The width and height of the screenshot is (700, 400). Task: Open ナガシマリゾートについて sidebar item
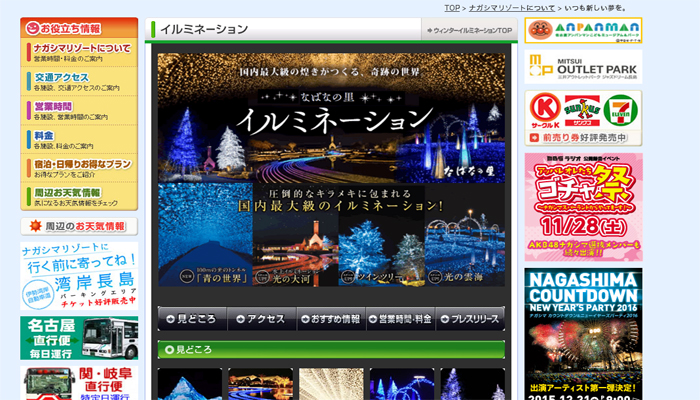coord(79,52)
